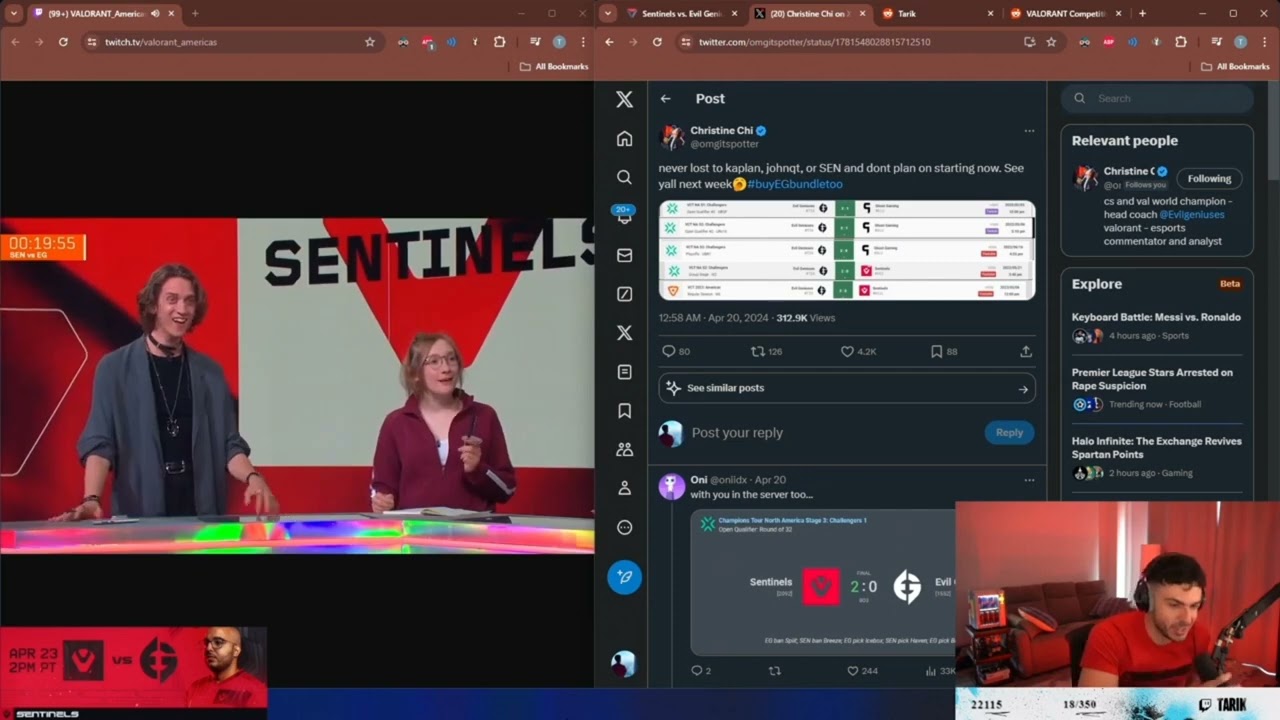Star the twitter.com page in address bar
Image resolution: width=1280 pixels, height=720 pixels.
pyautogui.click(x=1051, y=42)
